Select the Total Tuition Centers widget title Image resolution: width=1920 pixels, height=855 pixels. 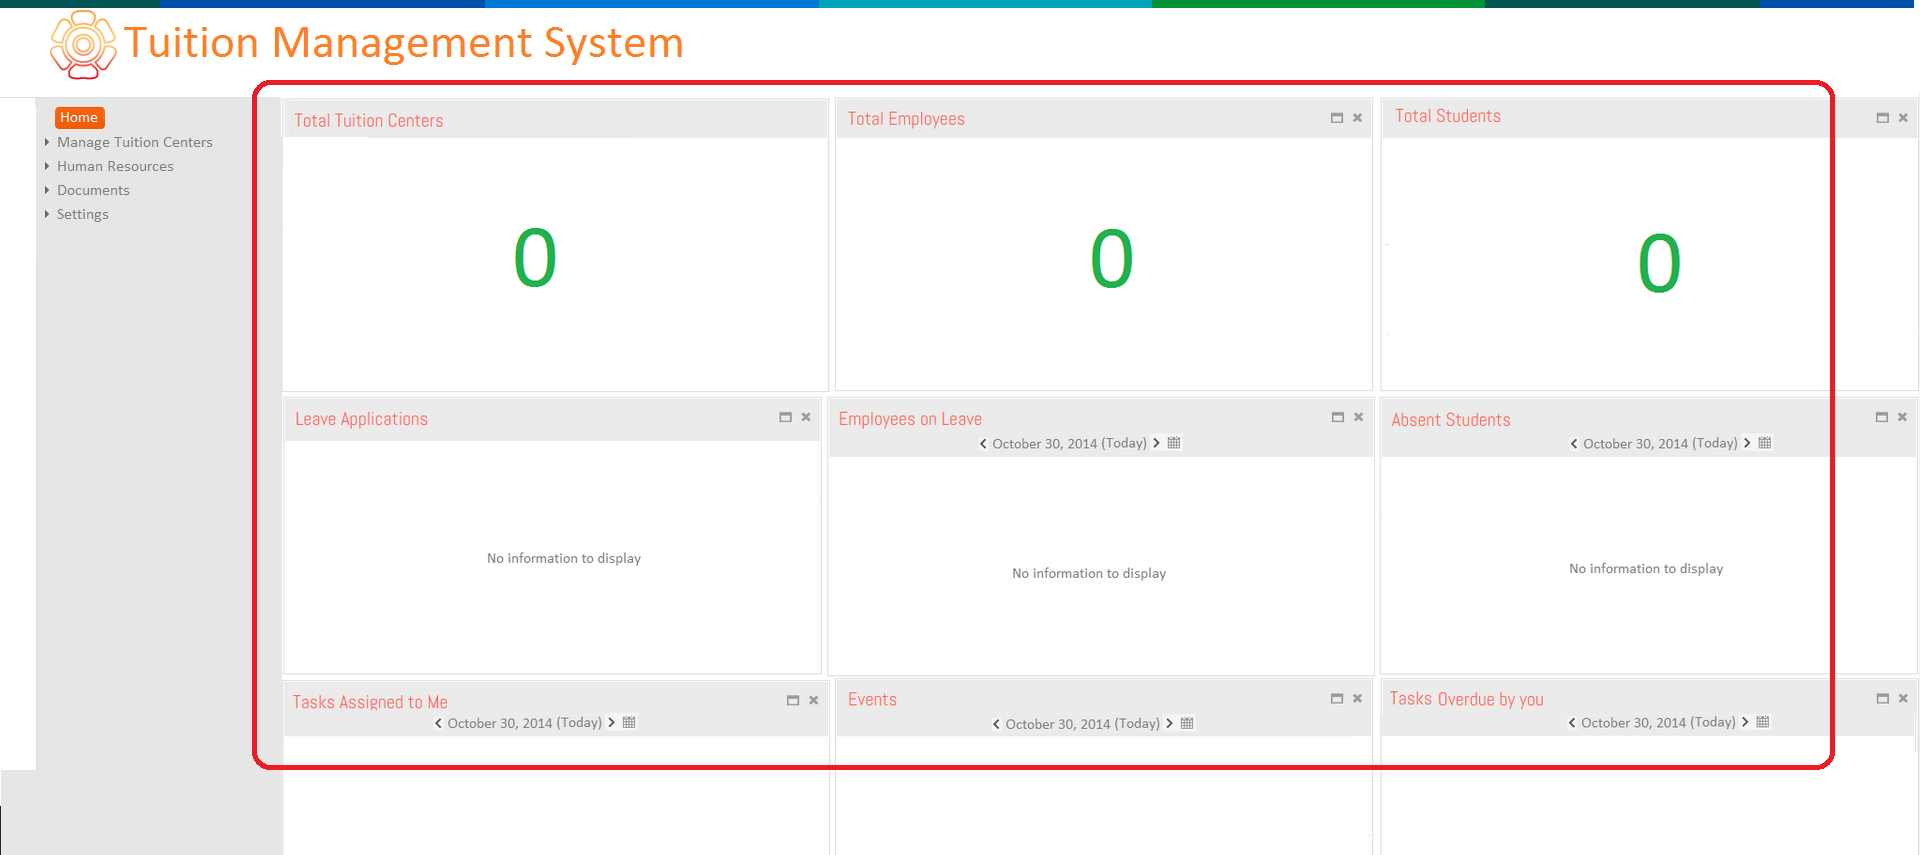(369, 121)
